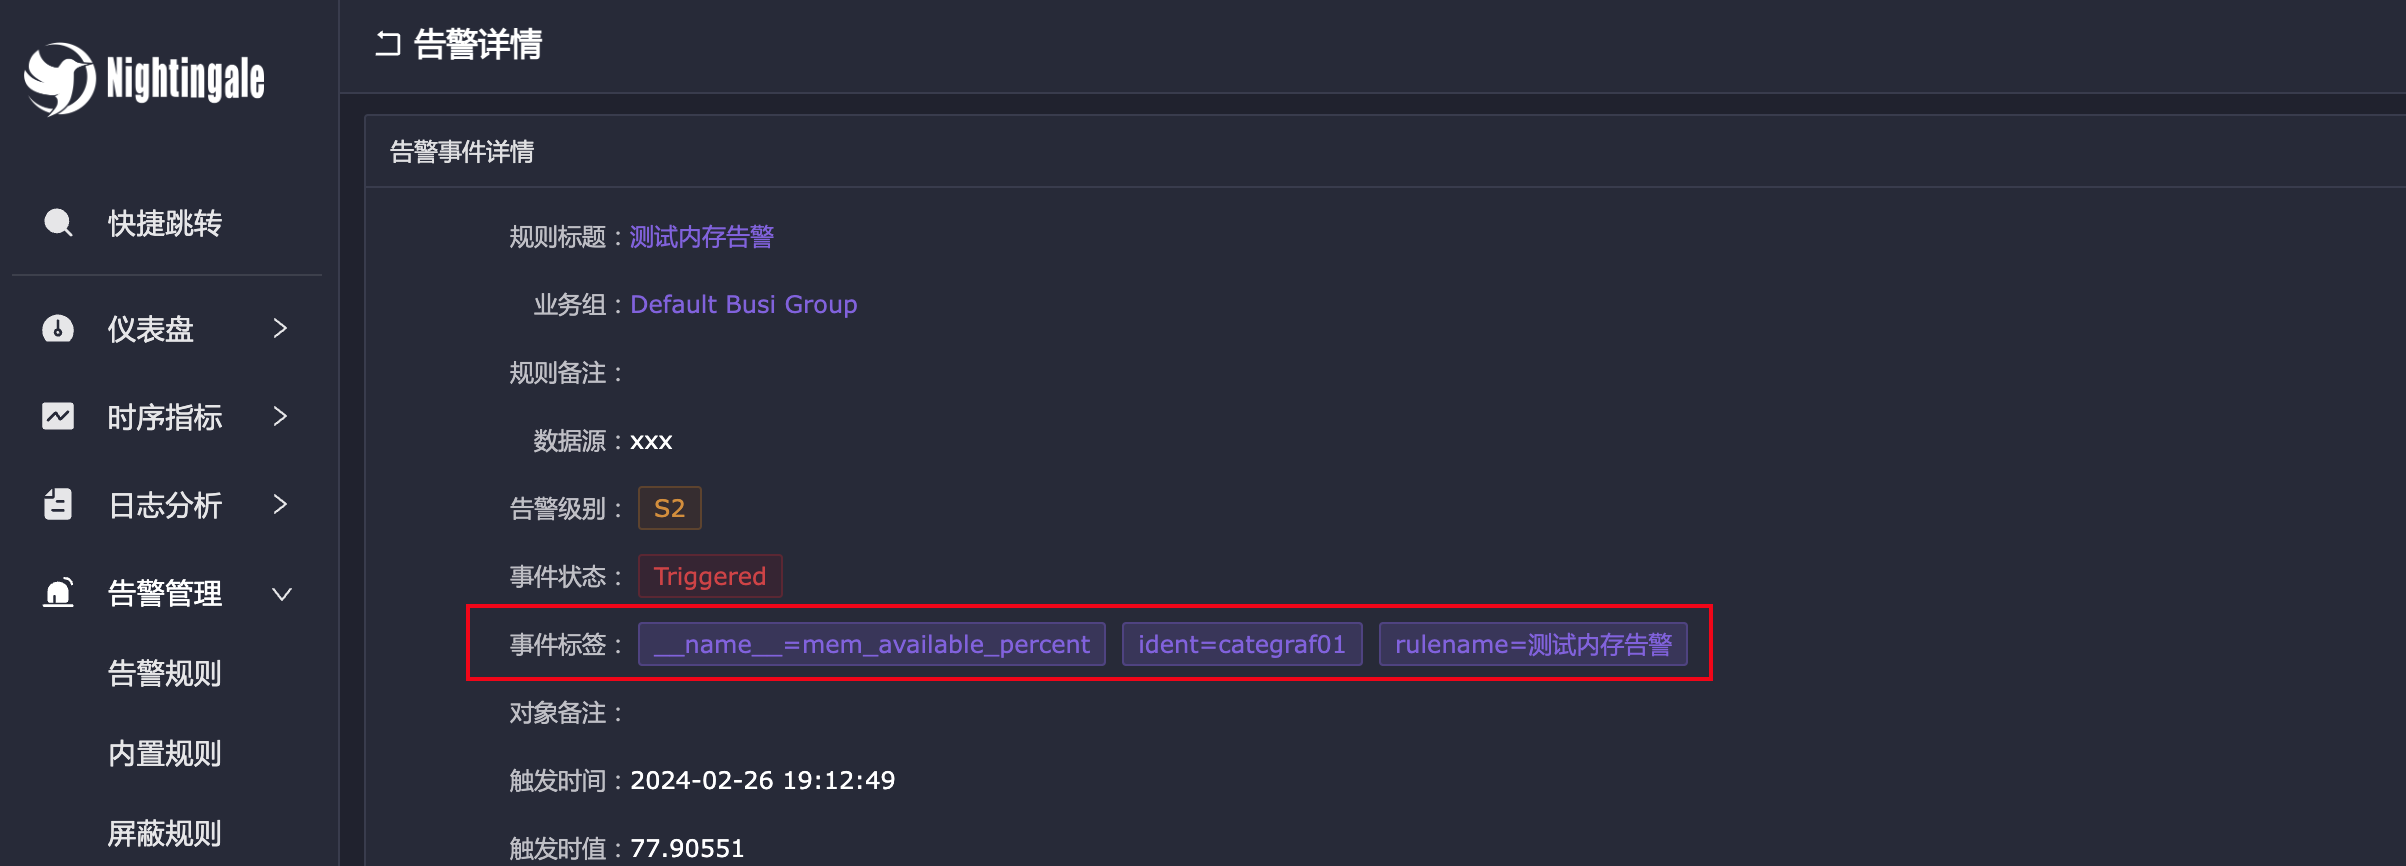The width and height of the screenshot is (2406, 866).
Task: Click the 日志分析 document icon
Action: point(58,504)
